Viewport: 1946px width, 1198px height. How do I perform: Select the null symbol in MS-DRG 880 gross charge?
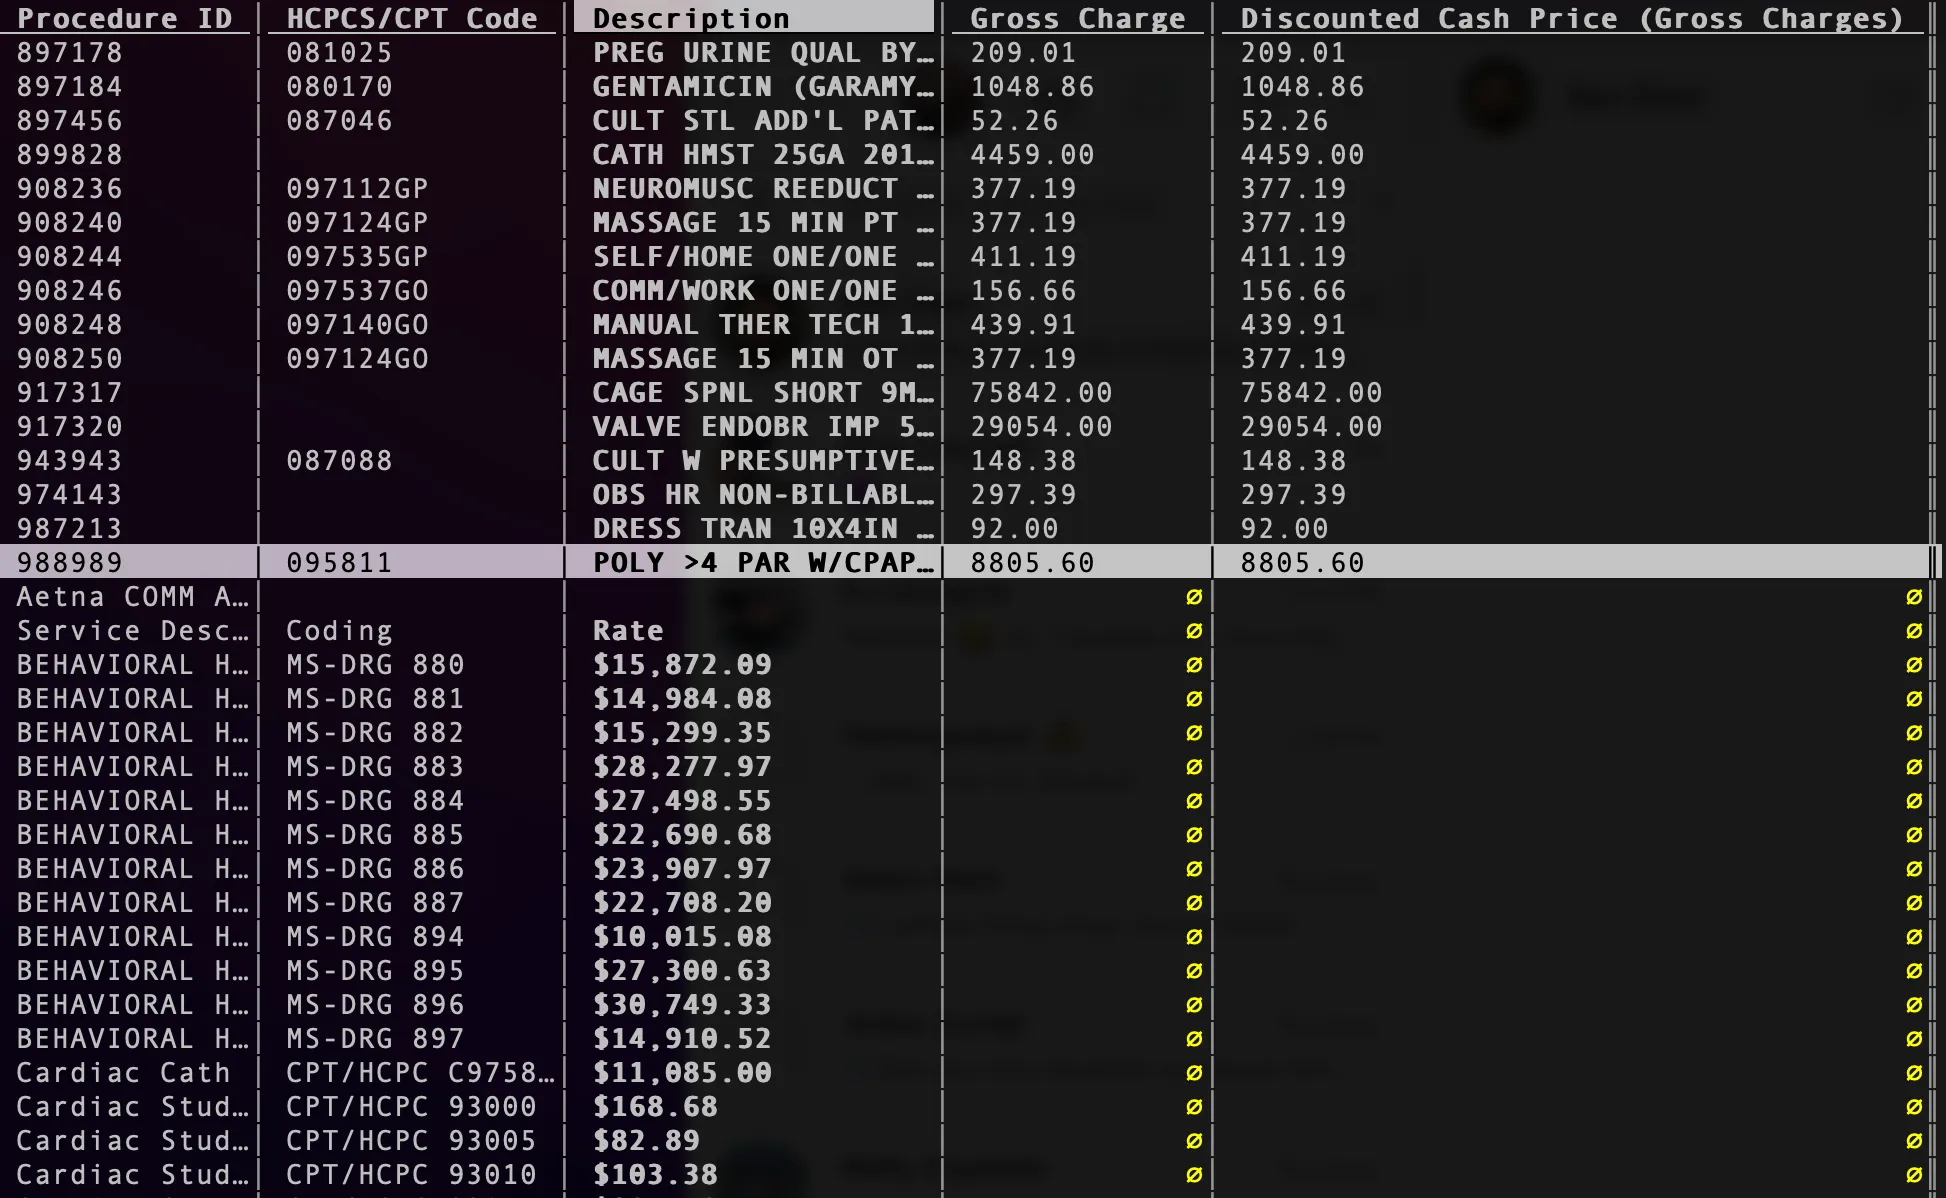(x=1194, y=664)
